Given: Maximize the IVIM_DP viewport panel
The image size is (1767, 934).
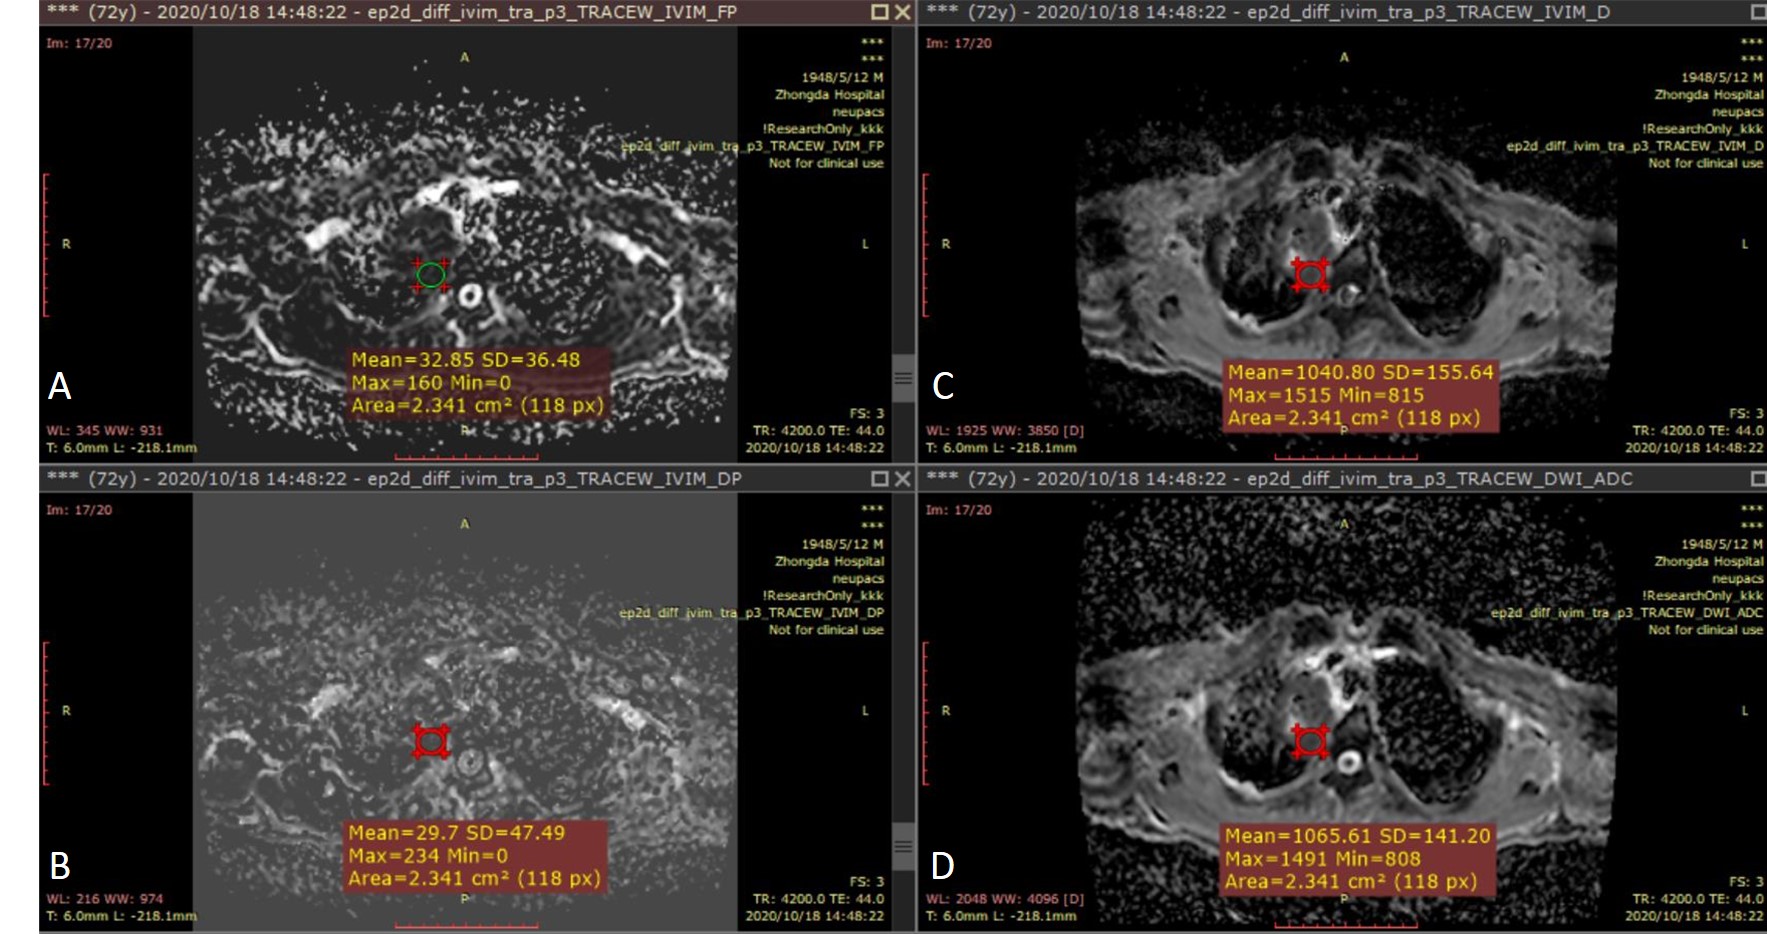Looking at the screenshot, I should 879,479.
